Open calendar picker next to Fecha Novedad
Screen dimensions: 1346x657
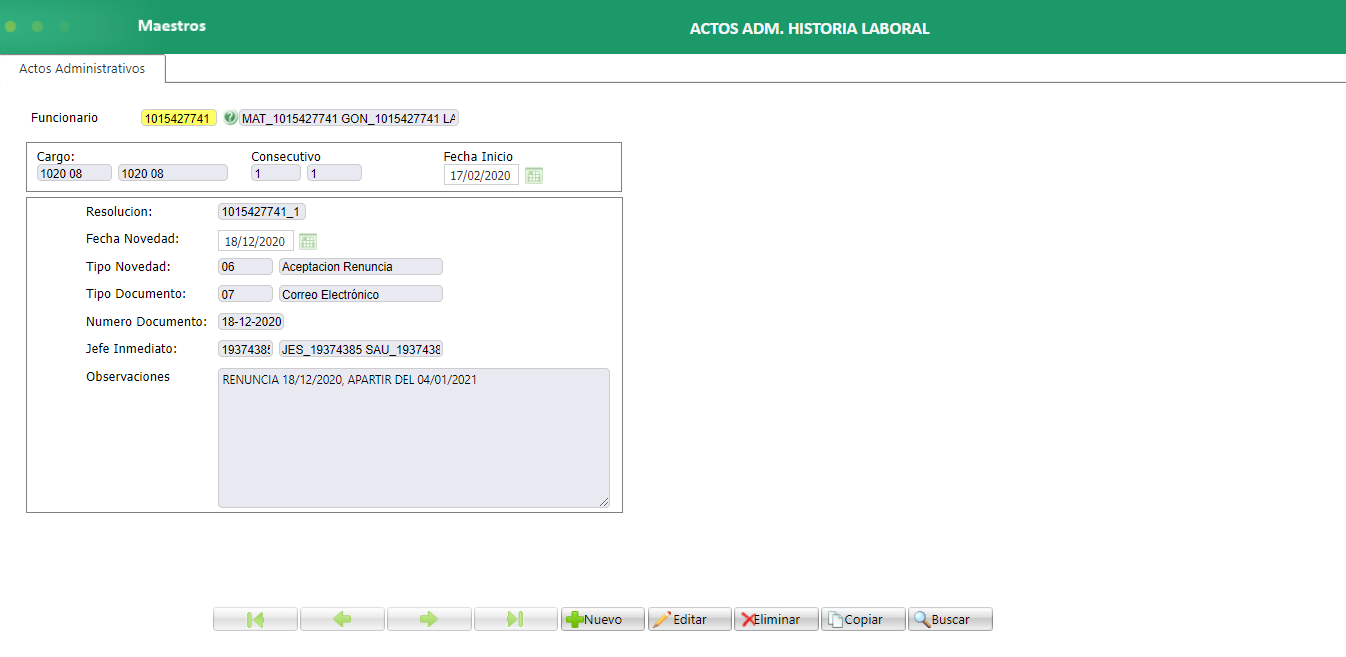pos(308,241)
